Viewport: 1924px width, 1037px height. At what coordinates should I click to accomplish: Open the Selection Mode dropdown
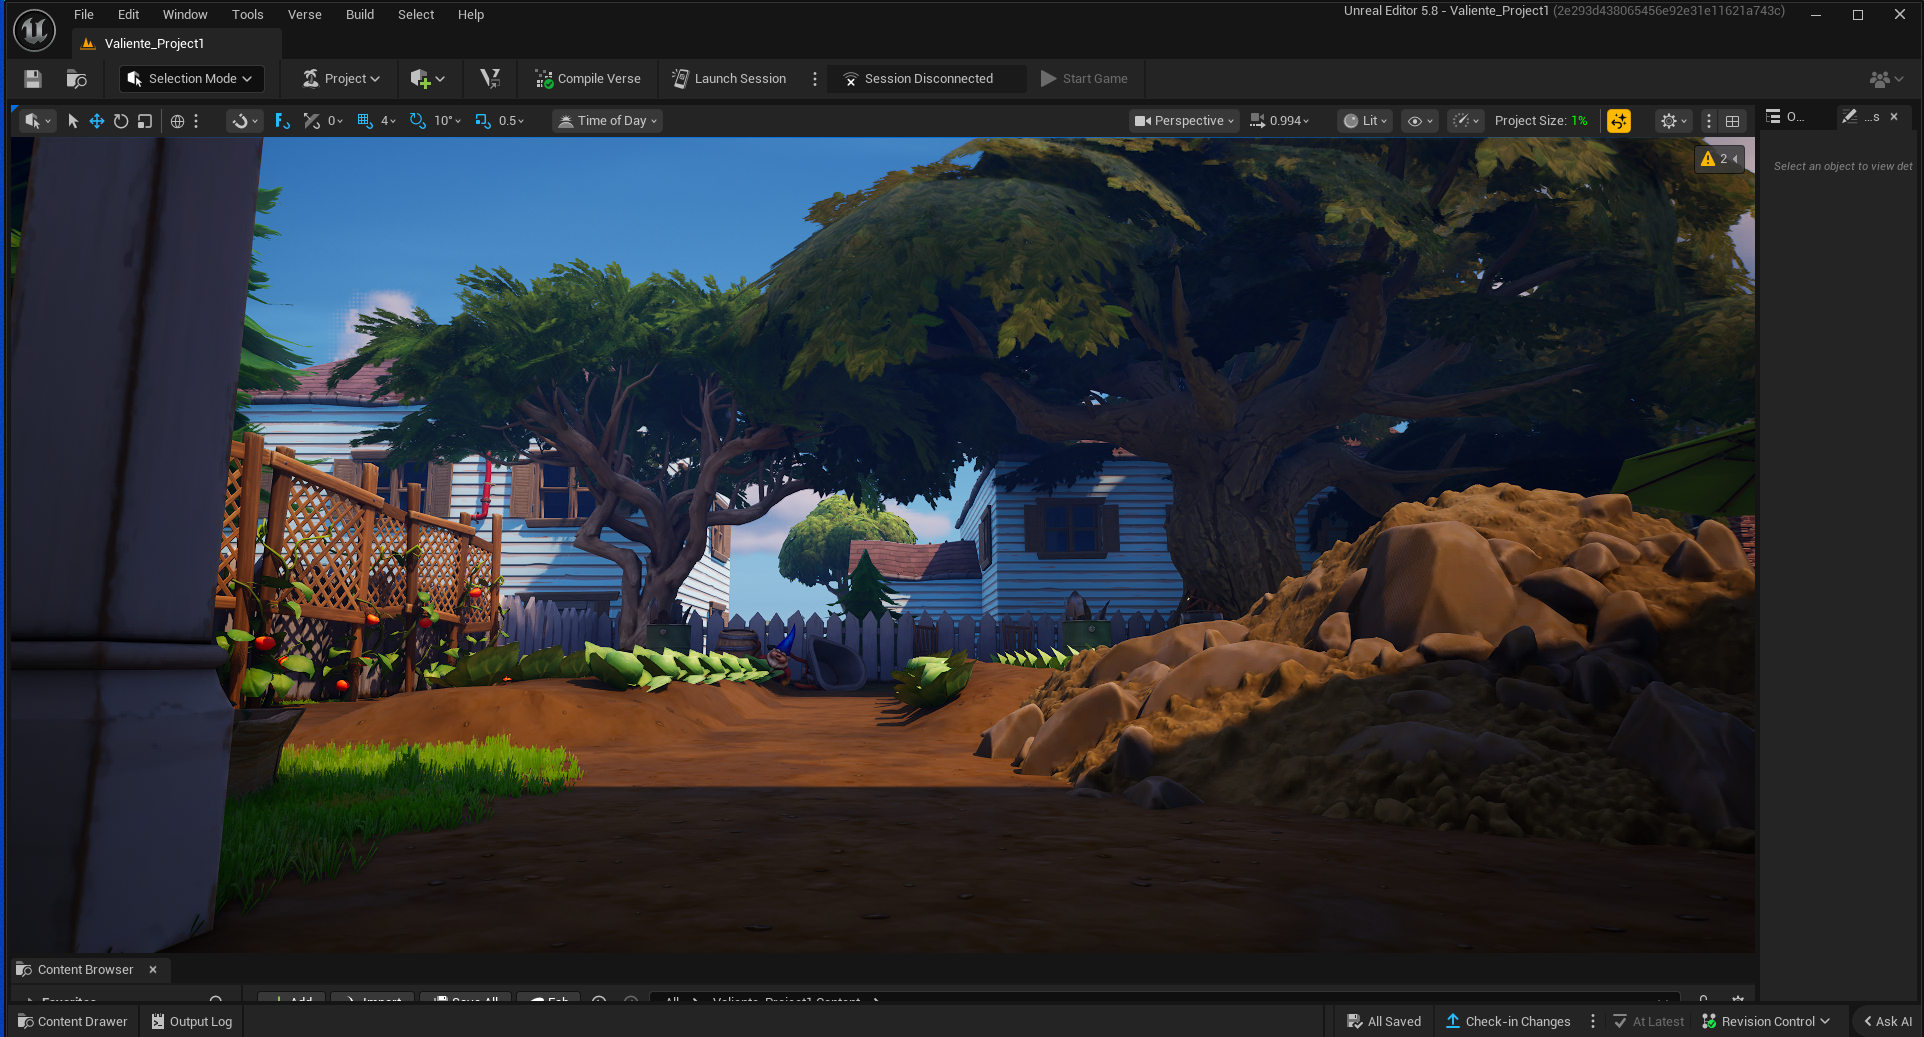coord(190,79)
